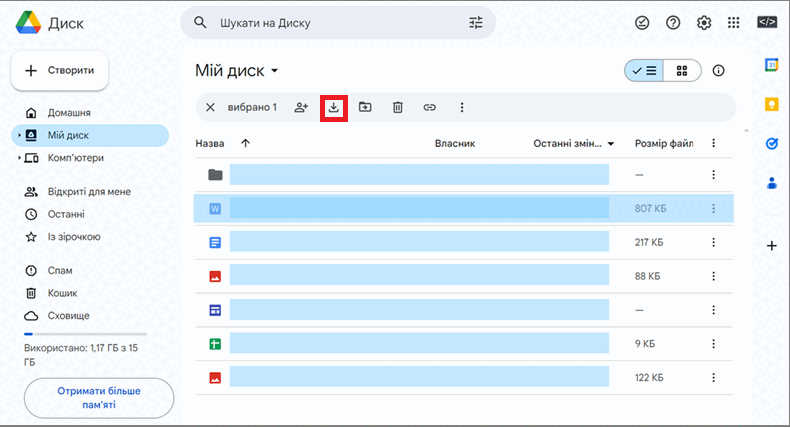The width and height of the screenshot is (790, 428).
Task: Click the trash icon in selection toolbar
Action: [x=398, y=107]
